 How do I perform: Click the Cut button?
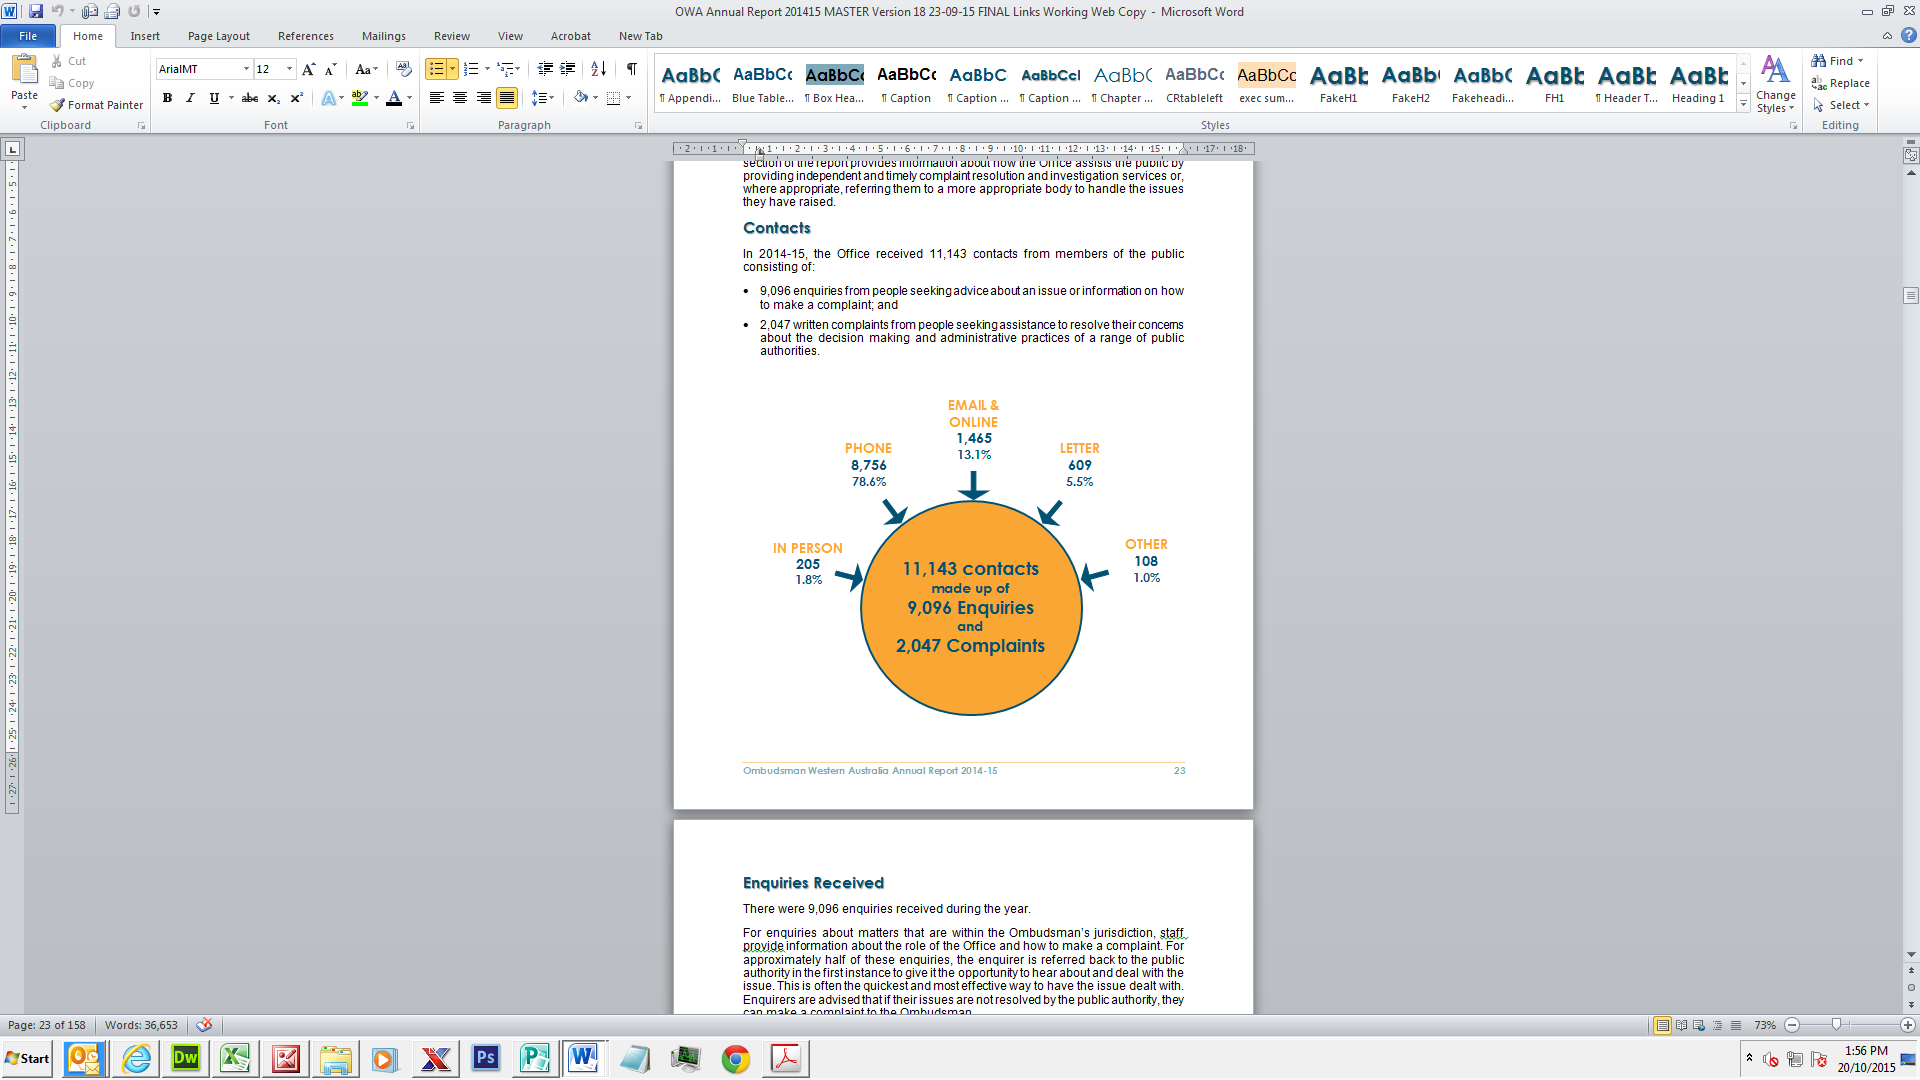(68, 61)
